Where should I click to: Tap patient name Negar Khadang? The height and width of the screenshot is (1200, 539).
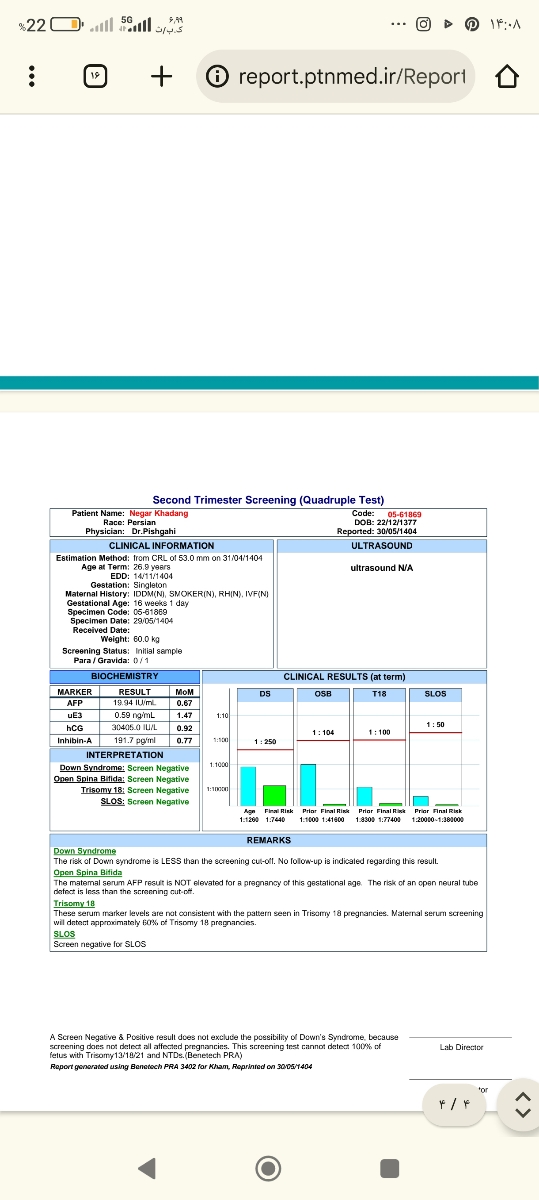point(158,514)
